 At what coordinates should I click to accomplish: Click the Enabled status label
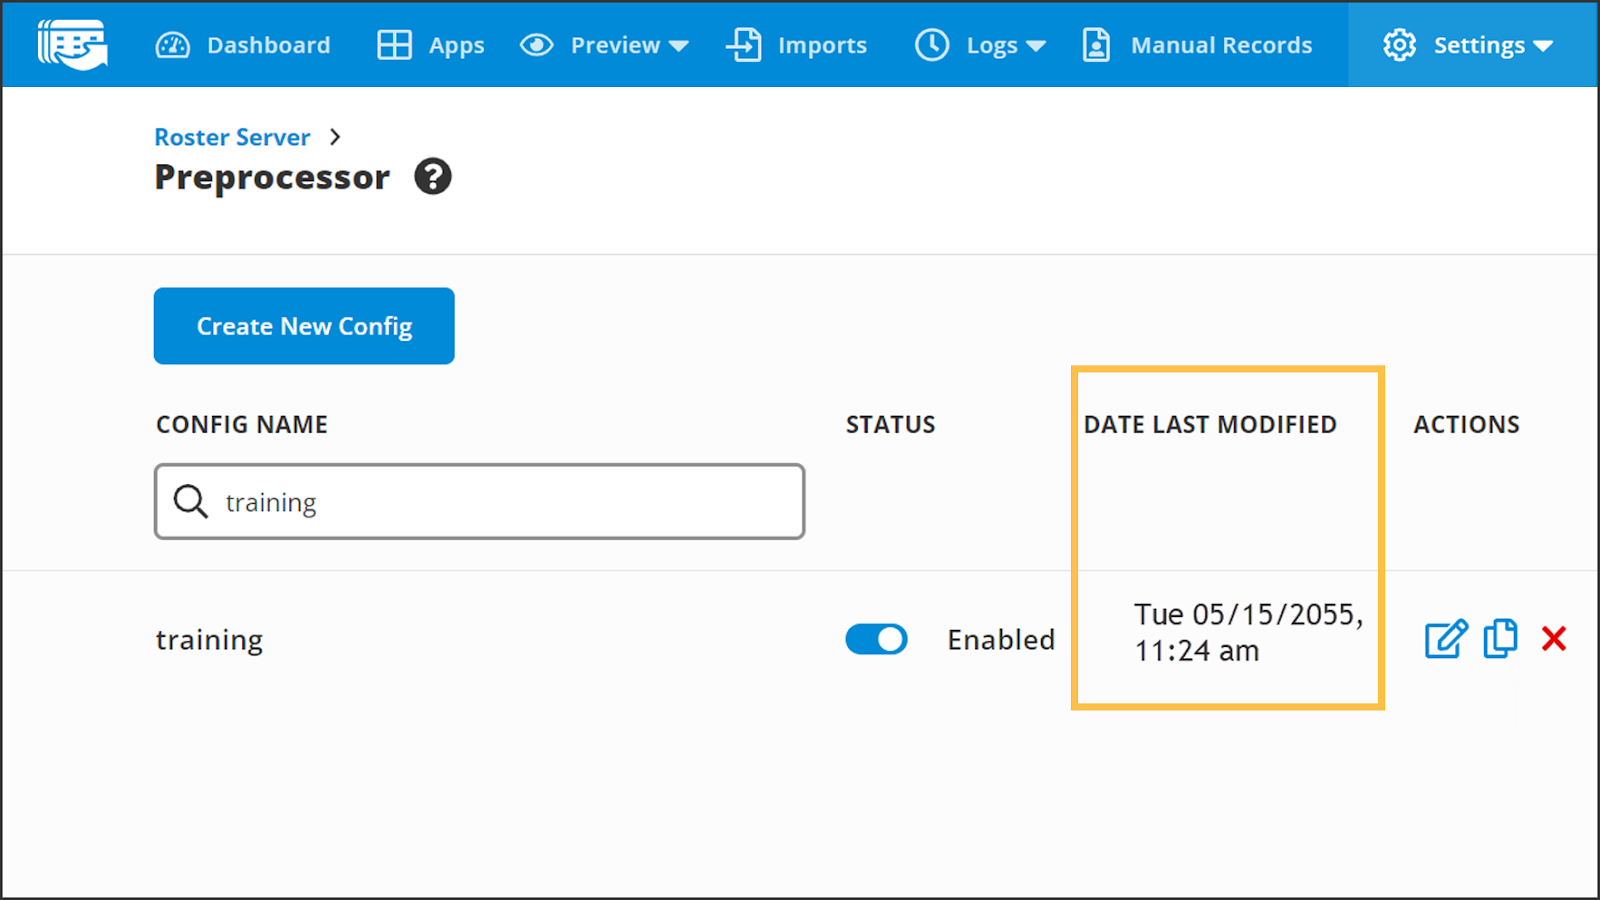tap(1001, 639)
